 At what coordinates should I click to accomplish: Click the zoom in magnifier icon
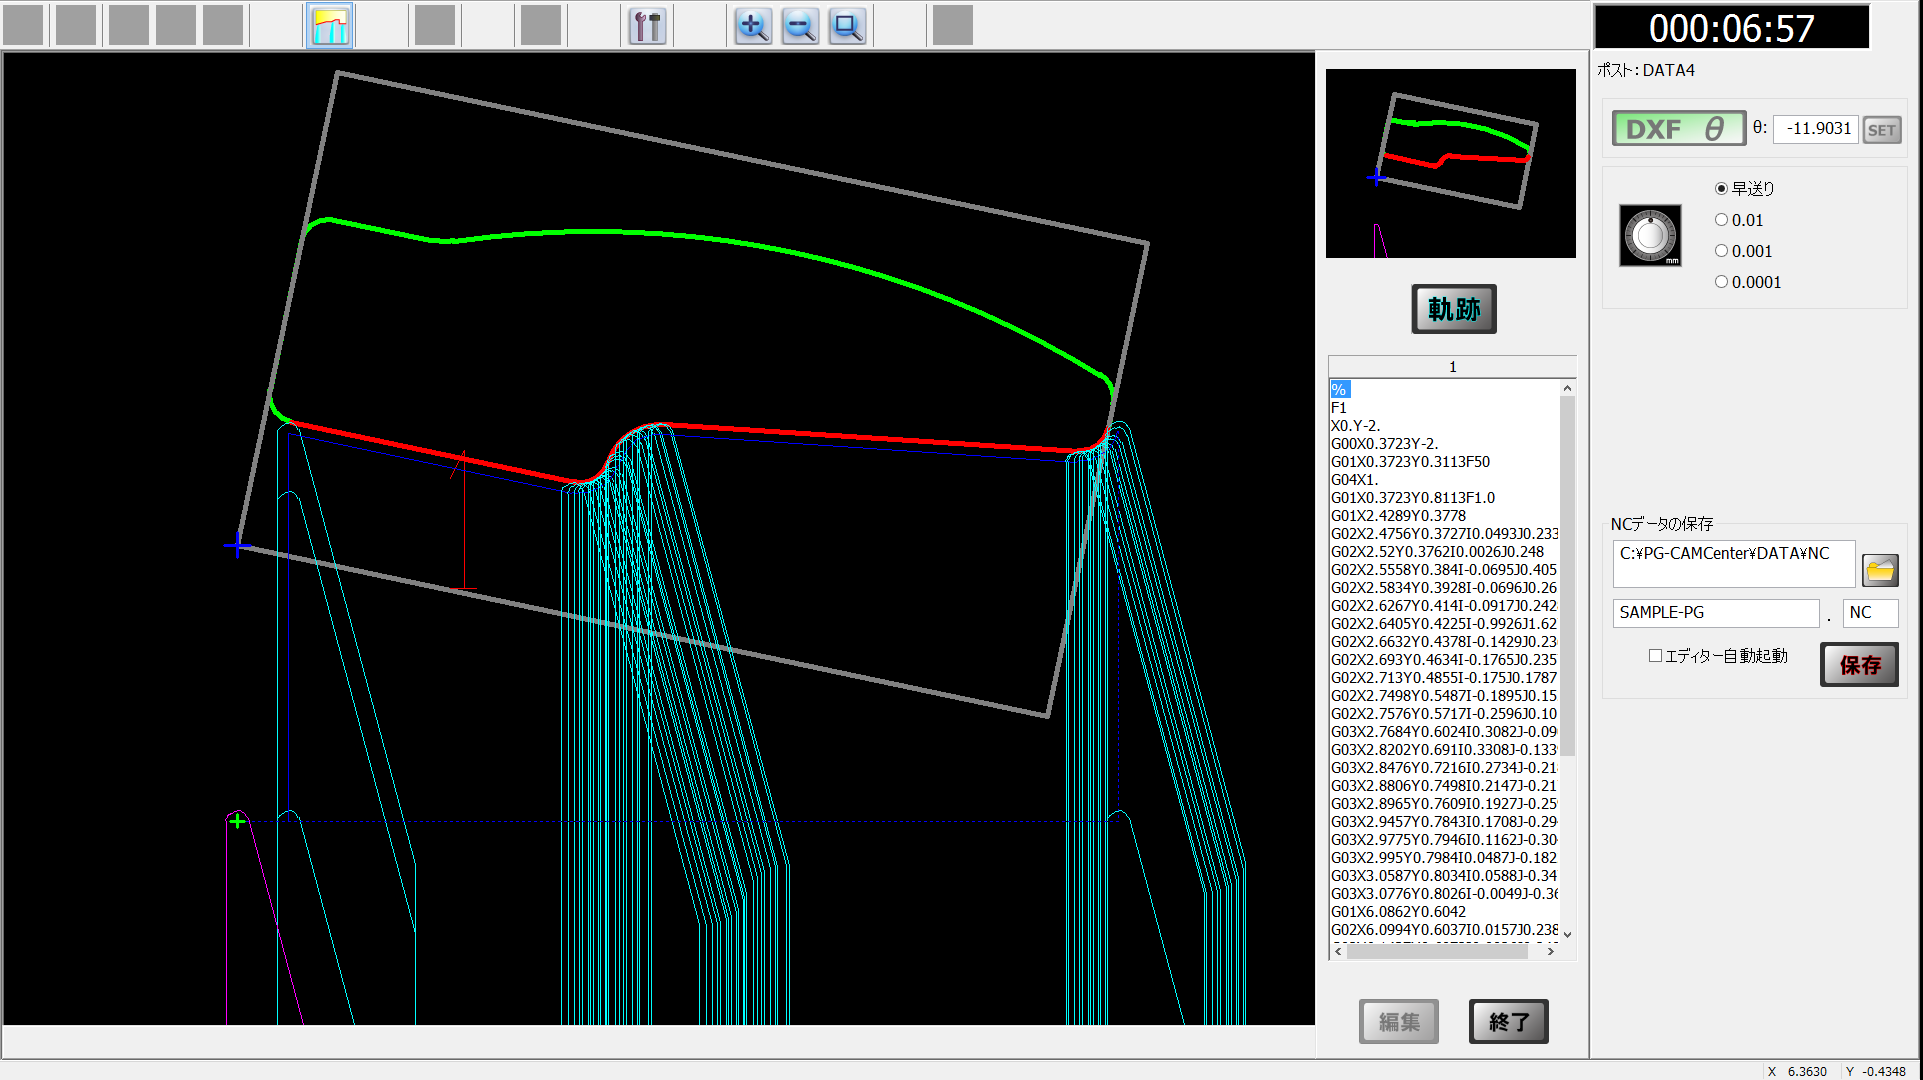click(753, 26)
